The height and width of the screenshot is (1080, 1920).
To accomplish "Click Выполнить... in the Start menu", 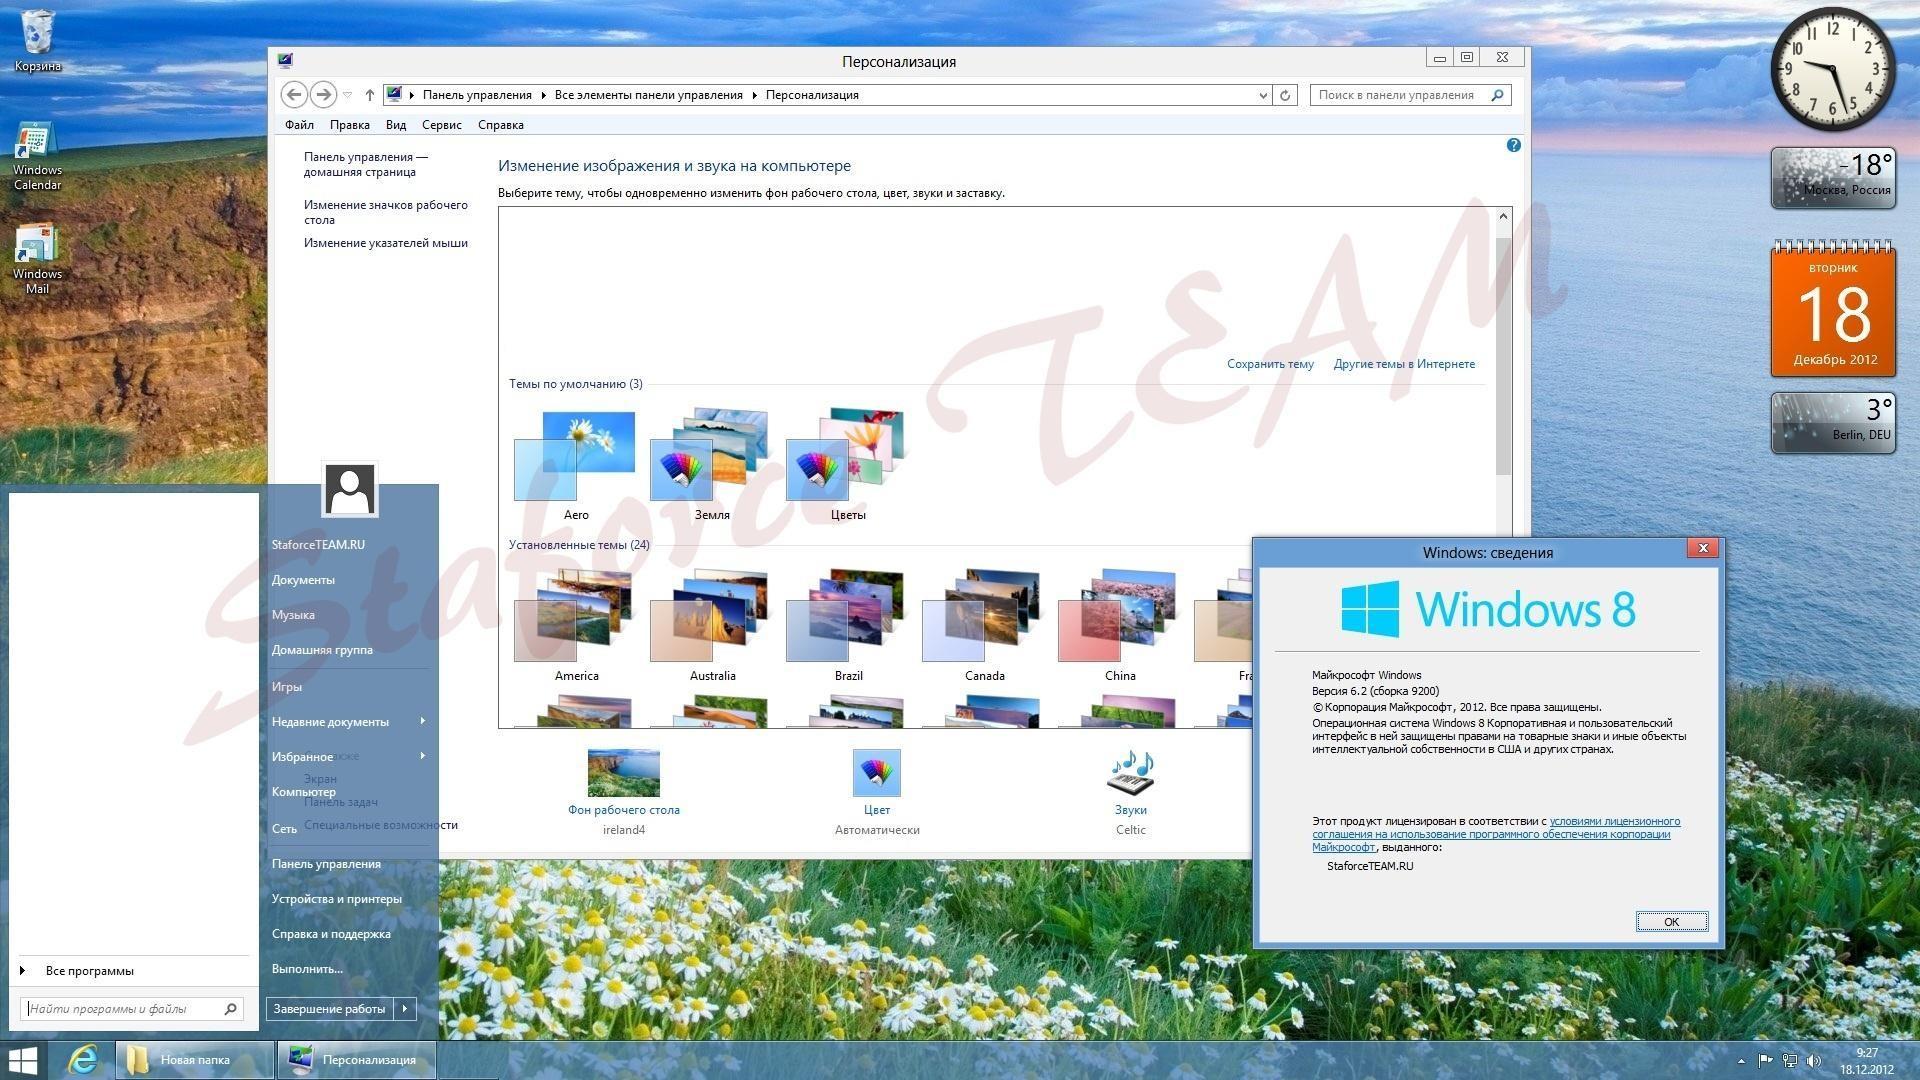I will tap(307, 969).
